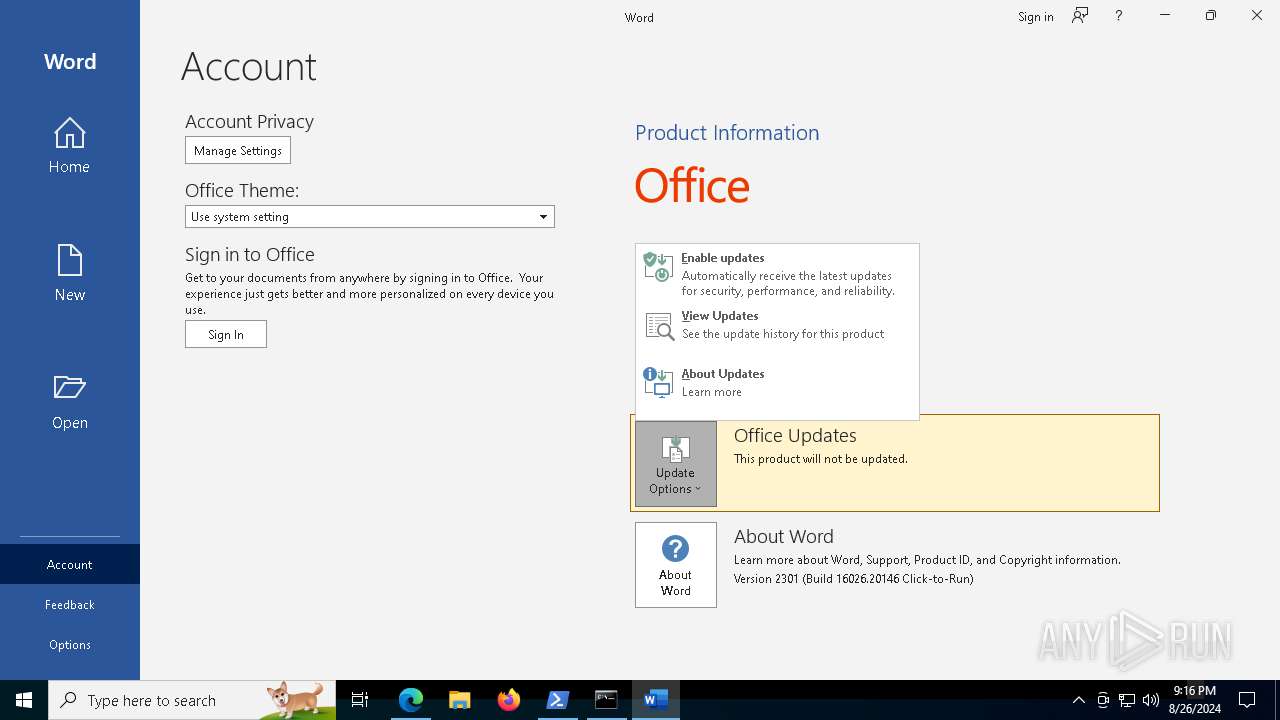Click the Sign In button
The width and height of the screenshot is (1280, 720).
click(226, 334)
